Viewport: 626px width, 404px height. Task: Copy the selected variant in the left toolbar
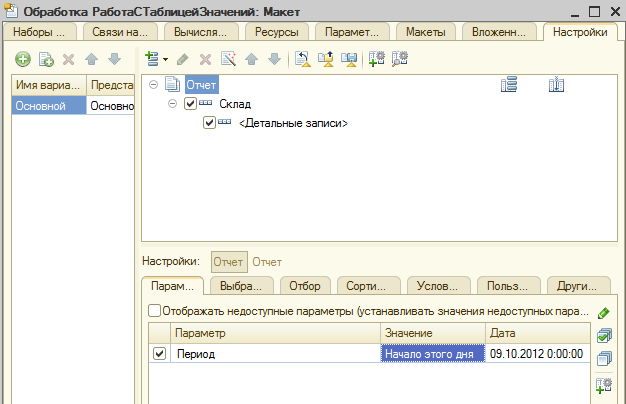46,59
